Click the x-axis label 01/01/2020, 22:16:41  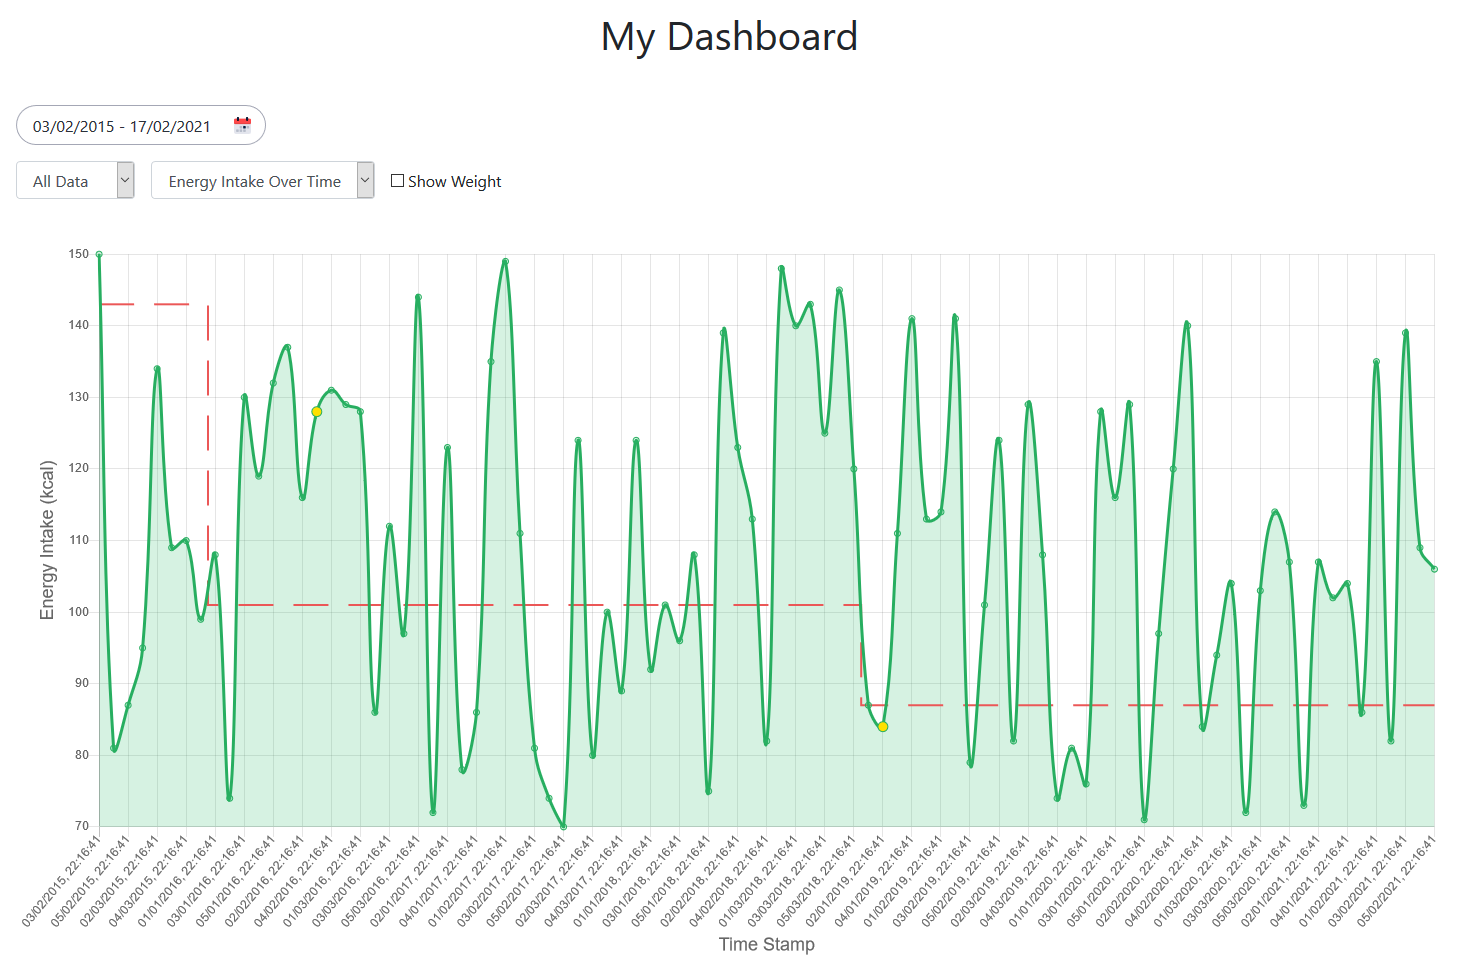coord(1048,881)
